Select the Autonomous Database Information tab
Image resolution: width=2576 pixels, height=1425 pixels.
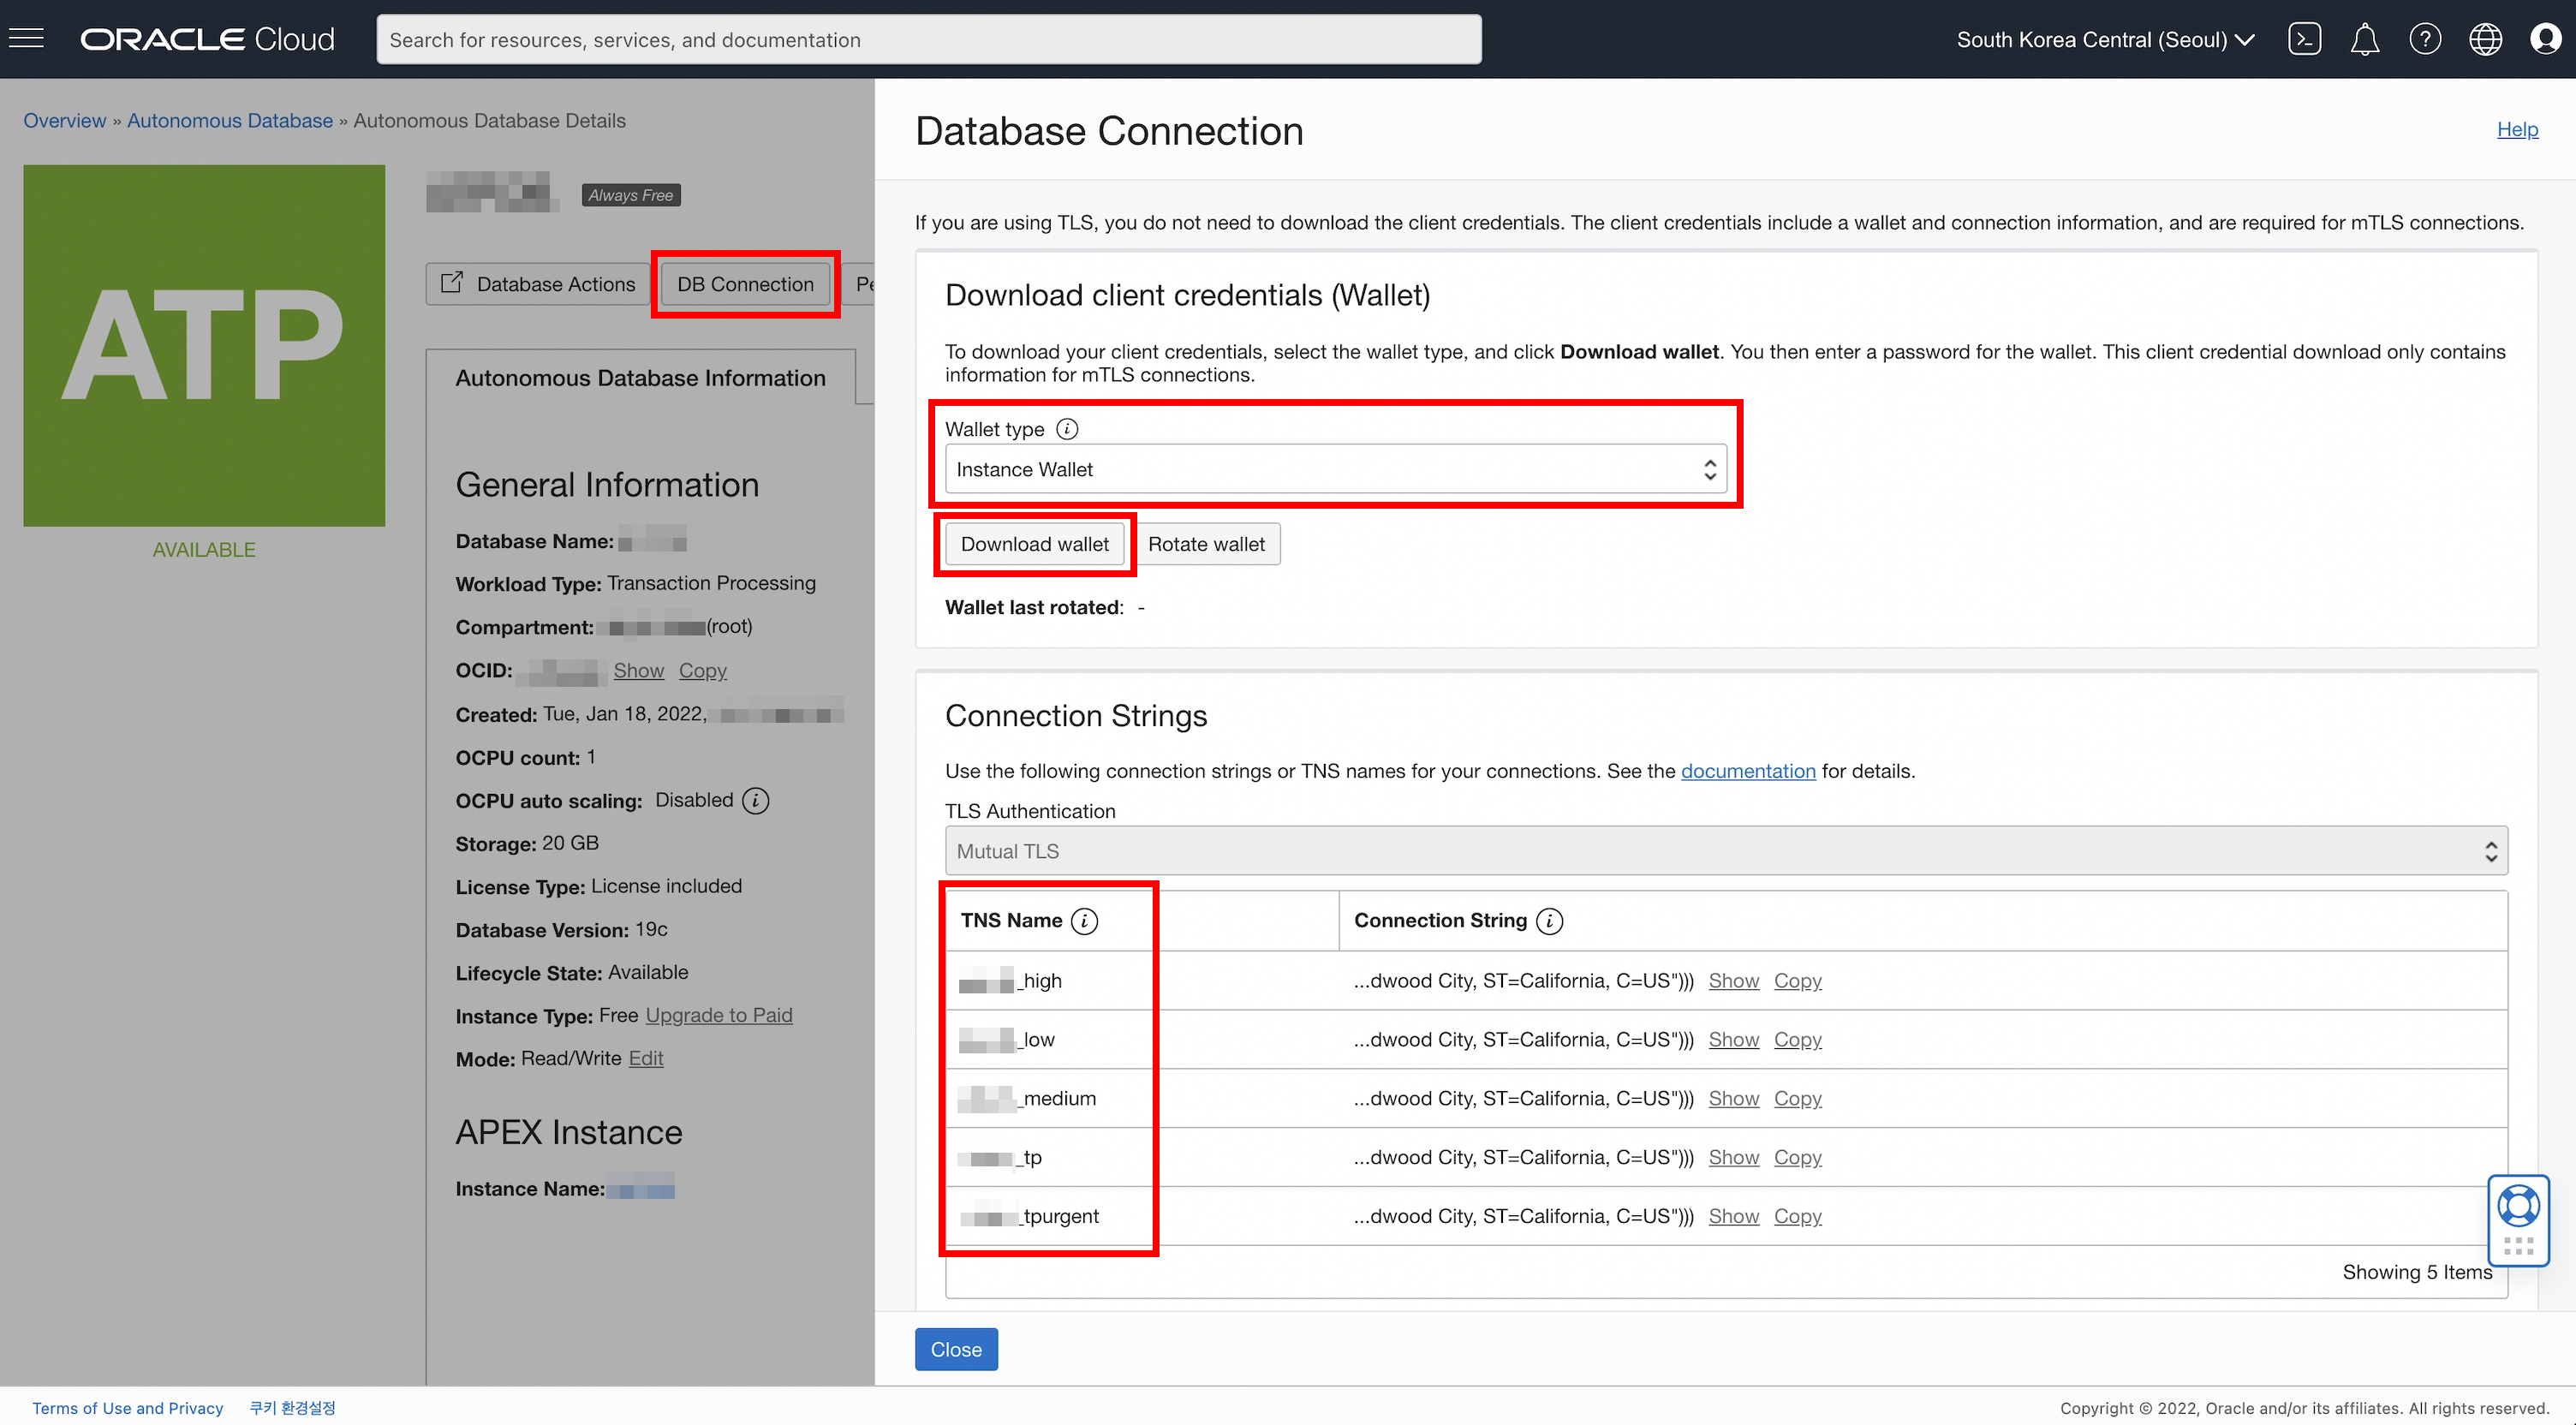pos(640,378)
